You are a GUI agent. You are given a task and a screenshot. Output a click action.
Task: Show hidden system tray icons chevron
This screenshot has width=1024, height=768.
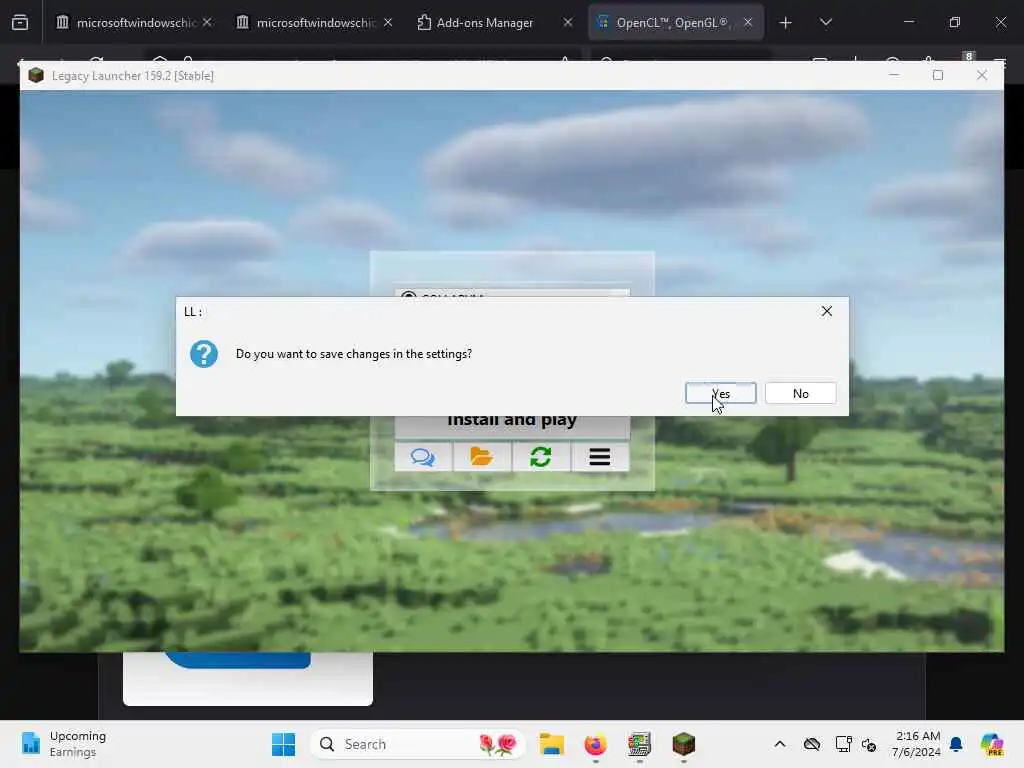tap(780, 744)
